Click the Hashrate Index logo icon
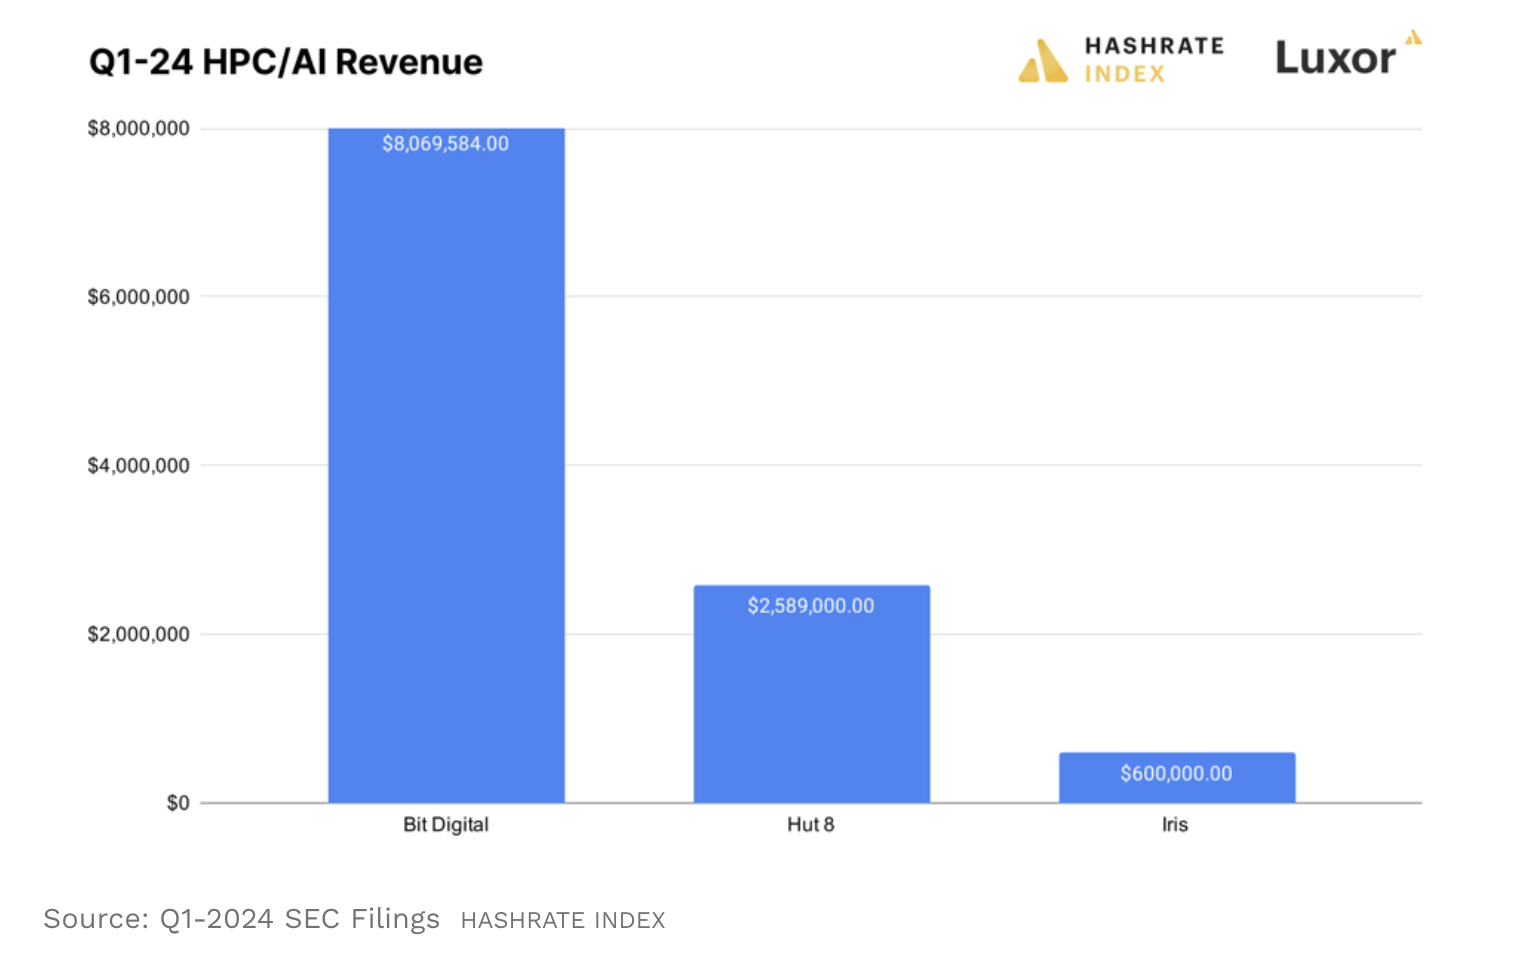Image resolution: width=1540 pixels, height=976 pixels. coord(1043,60)
